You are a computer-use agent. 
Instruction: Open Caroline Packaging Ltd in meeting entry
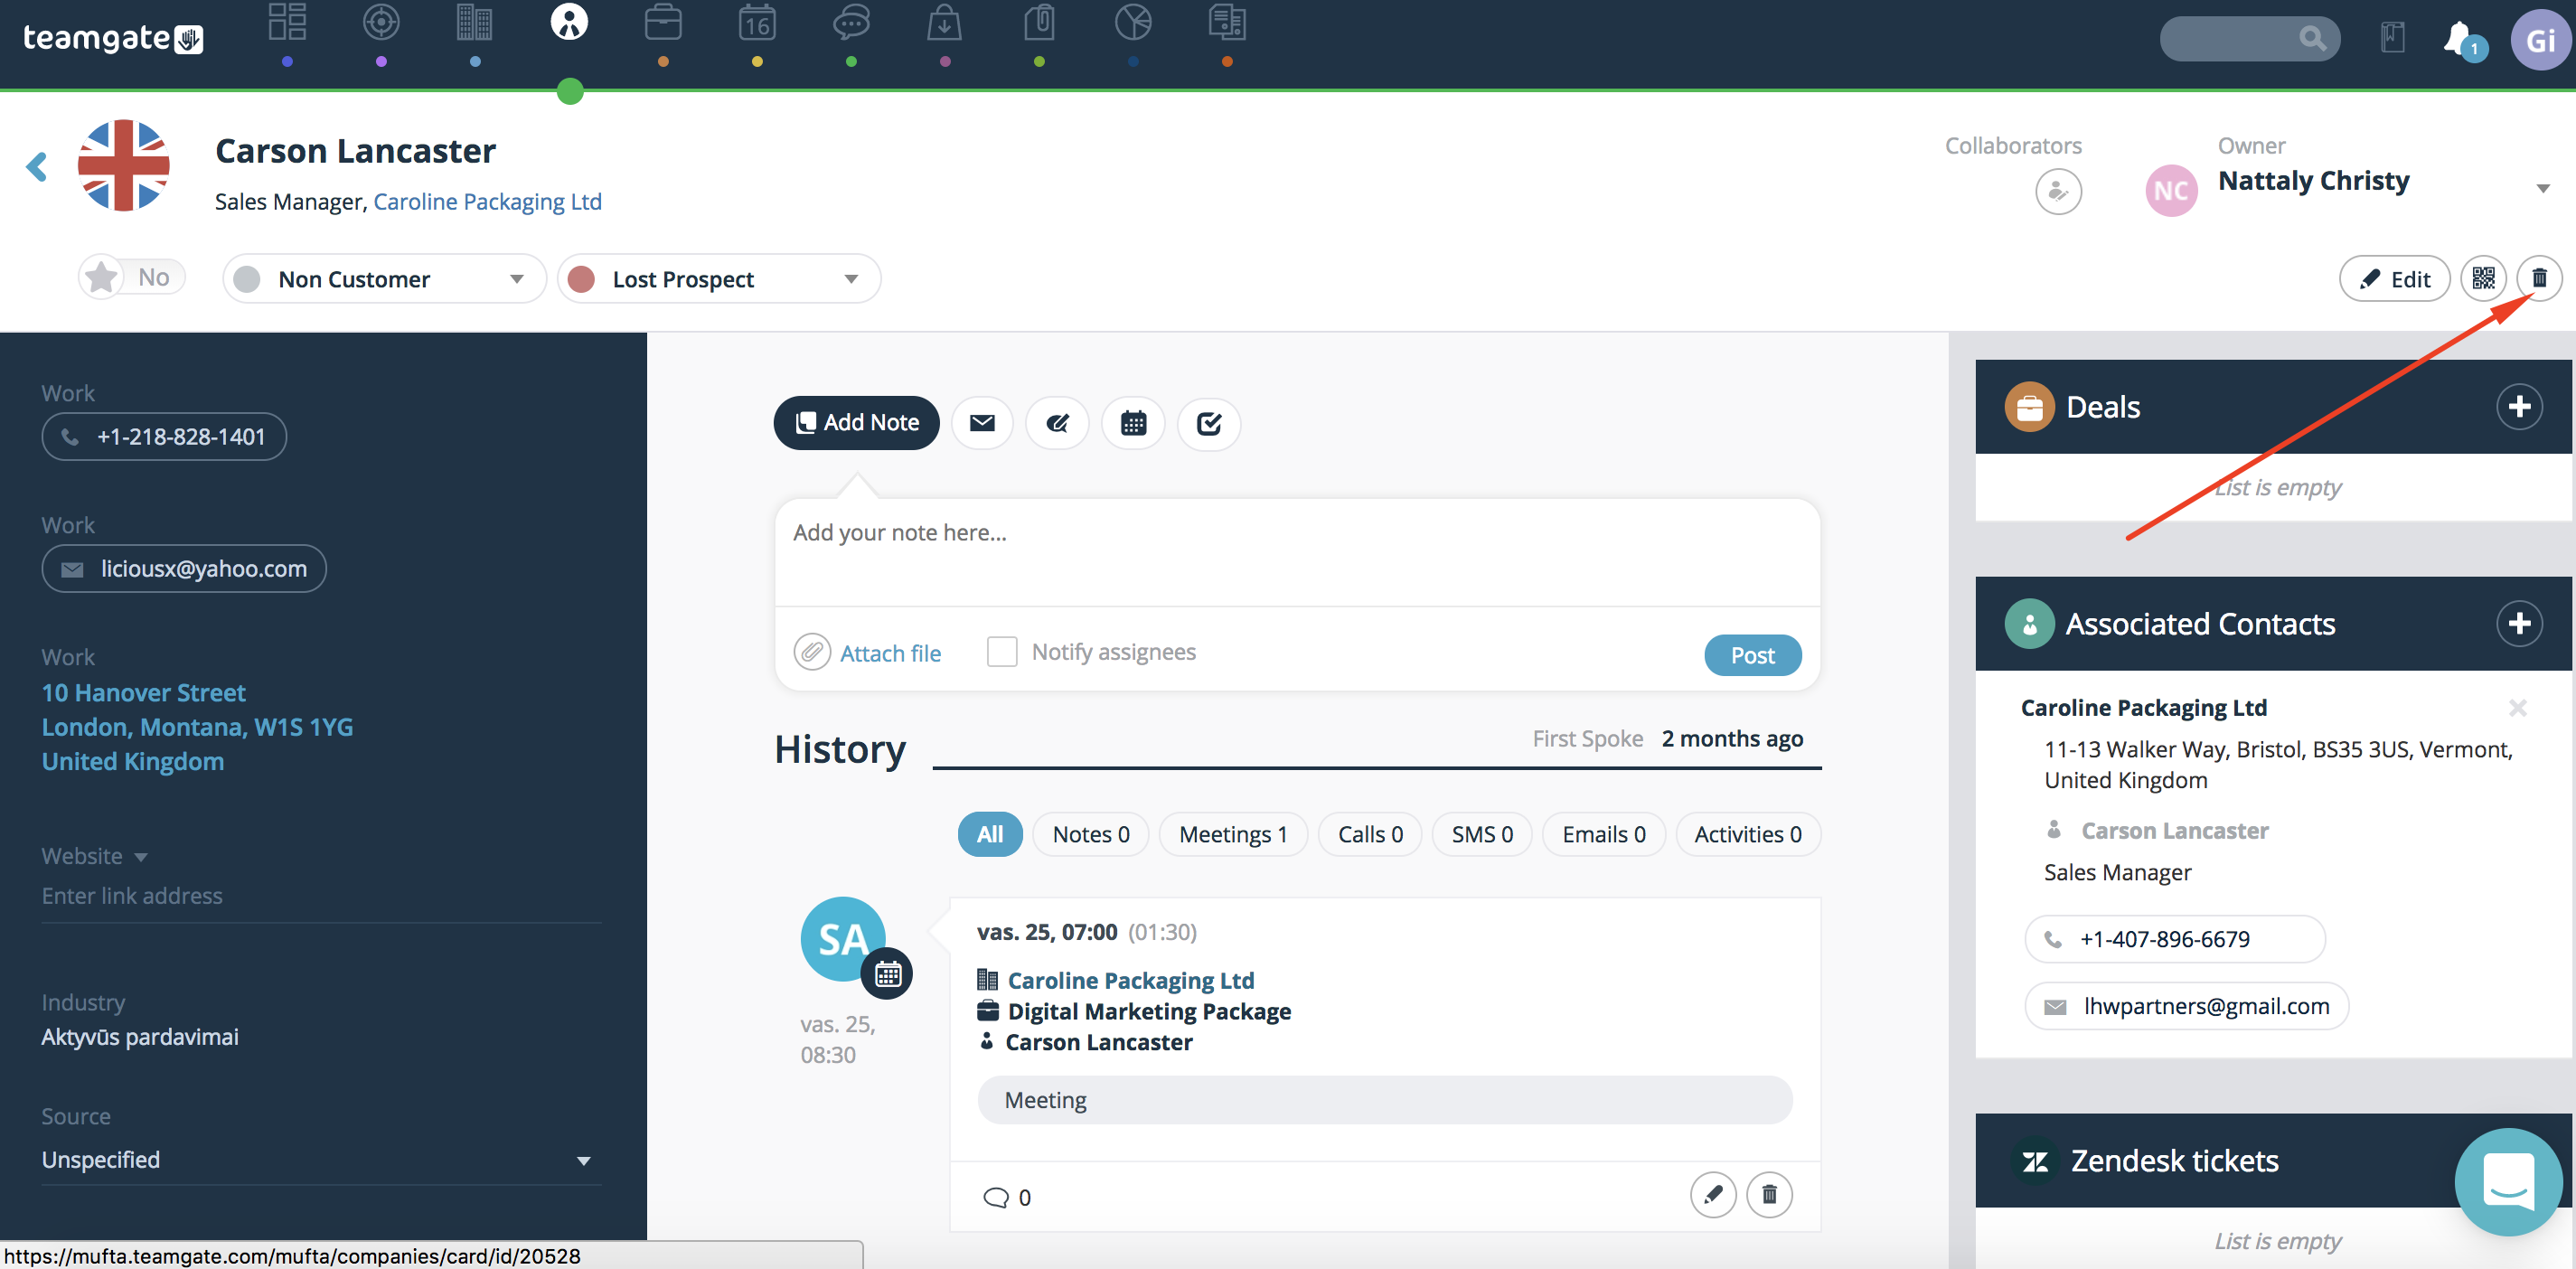click(x=1130, y=980)
